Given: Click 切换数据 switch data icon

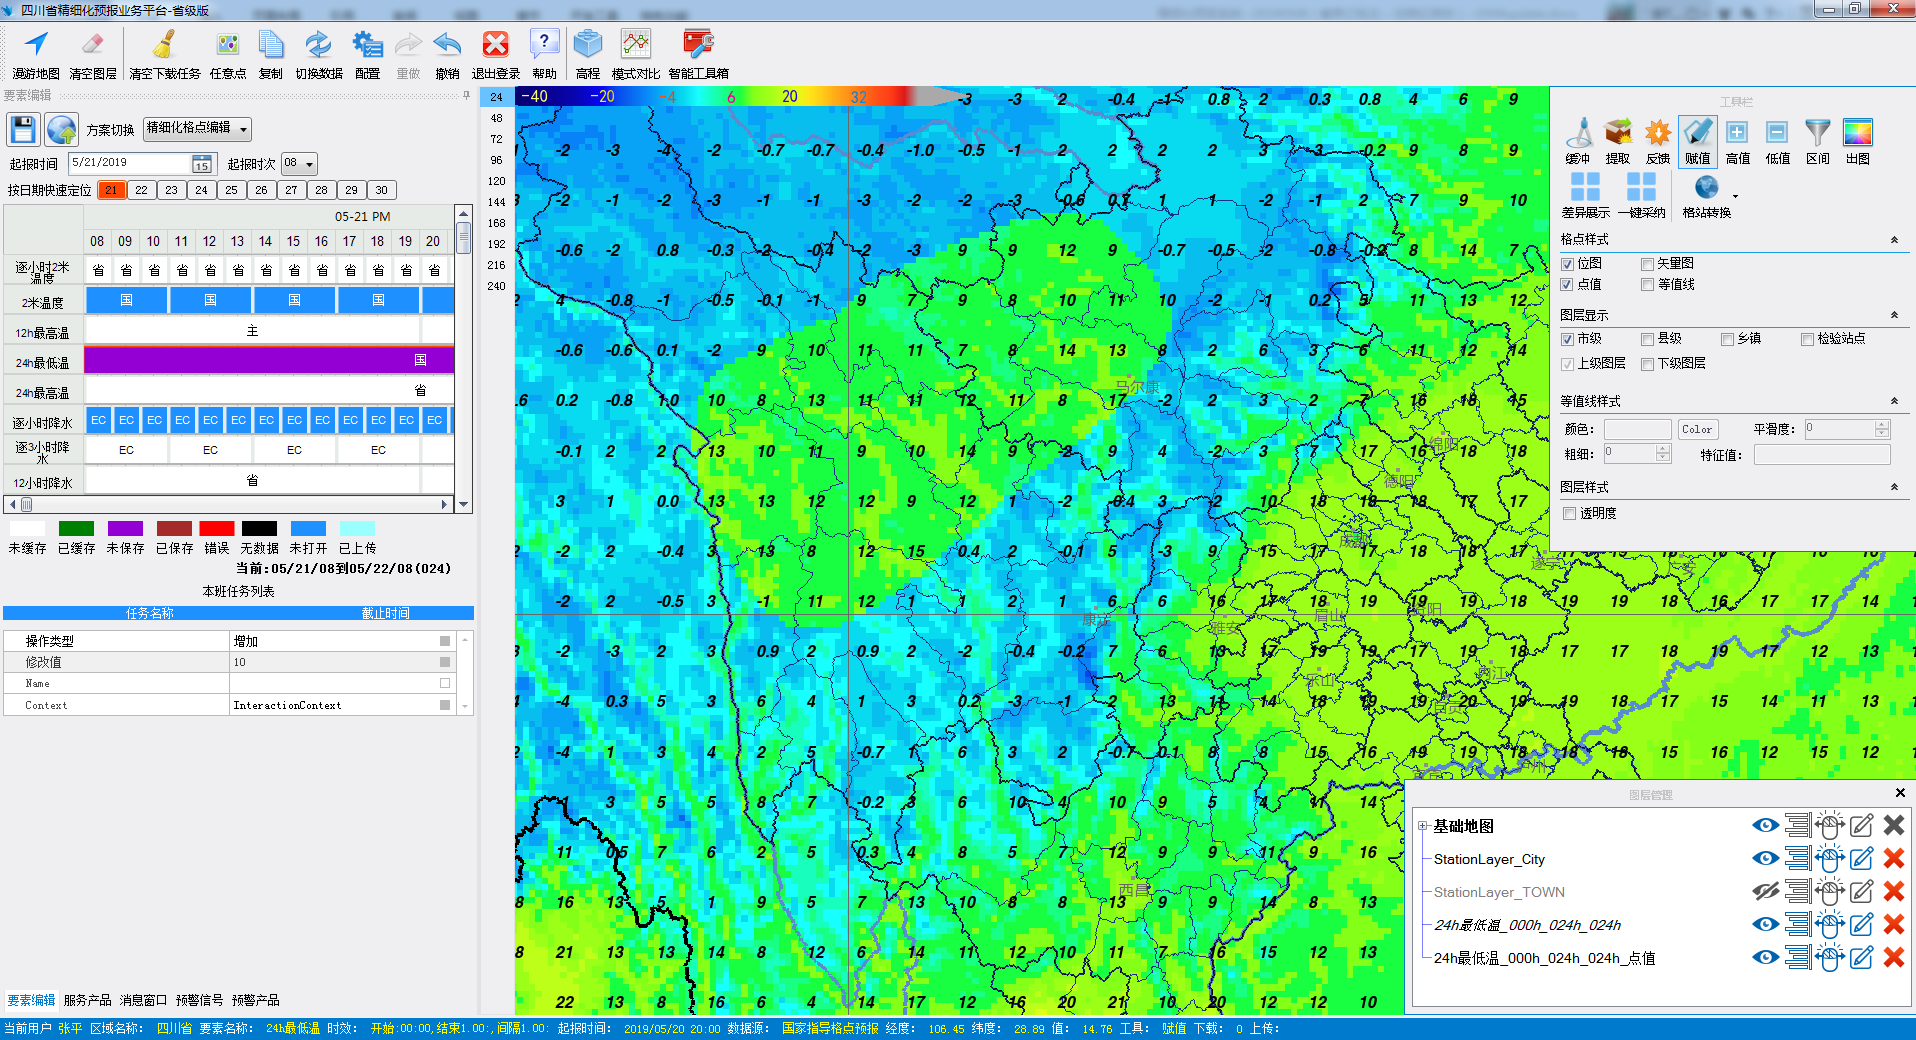Looking at the screenshot, I should coord(318,45).
